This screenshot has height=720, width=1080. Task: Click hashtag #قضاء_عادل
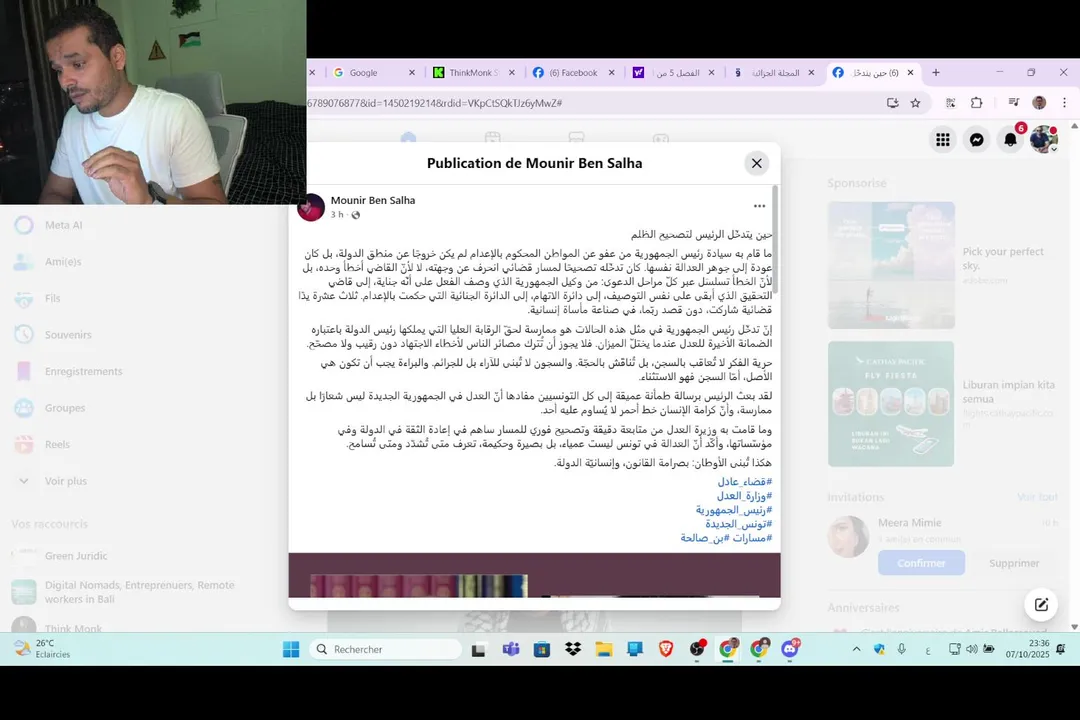coord(745,482)
